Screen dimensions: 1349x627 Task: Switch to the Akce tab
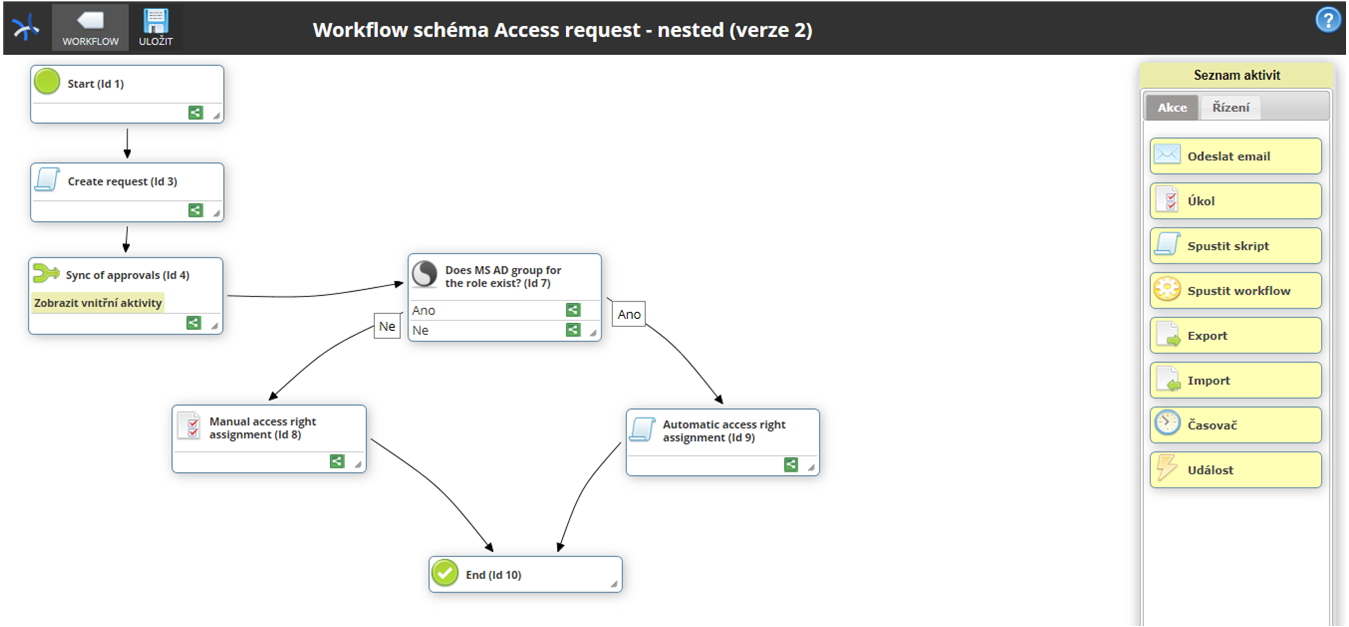(1172, 107)
